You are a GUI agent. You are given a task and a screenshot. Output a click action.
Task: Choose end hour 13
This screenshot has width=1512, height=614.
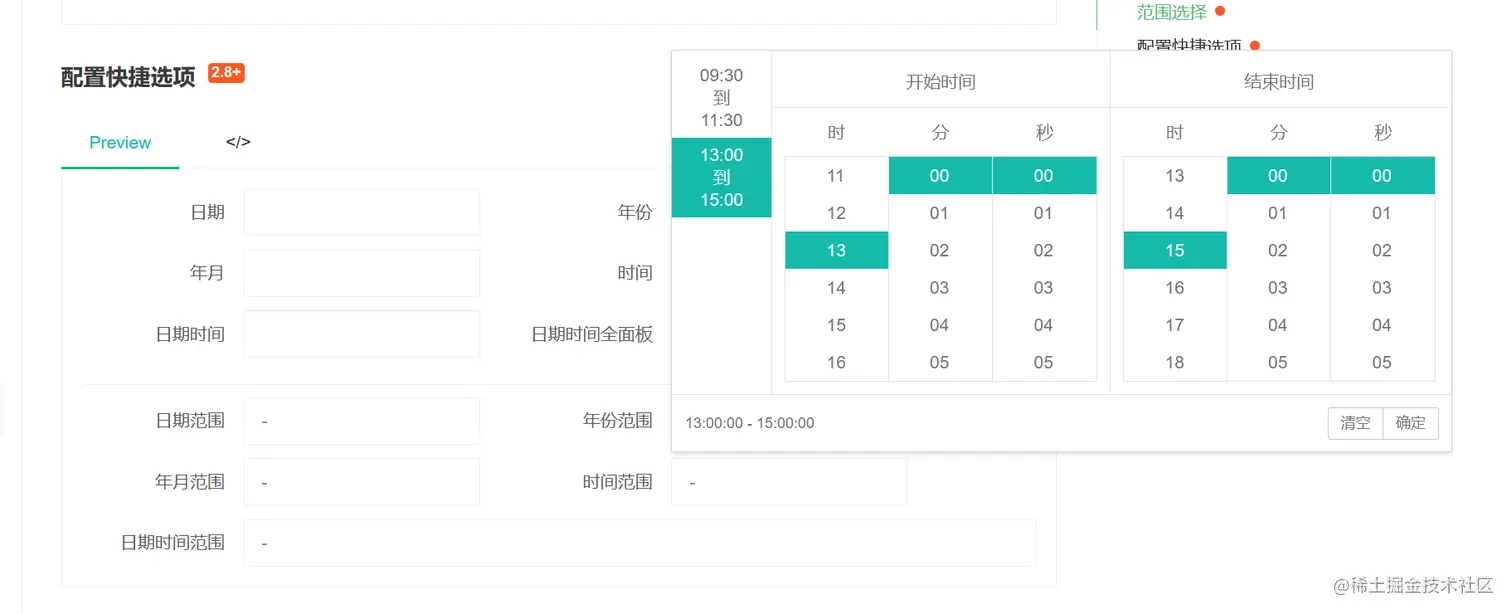pyautogui.click(x=1175, y=176)
